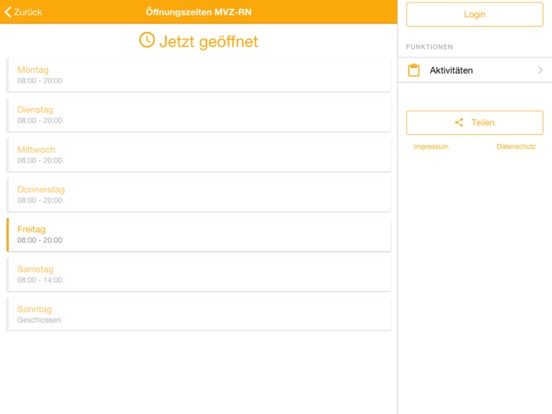Click the Geschlossen text under Sonntag
This screenshot has width=552, height=414.
pos(39,320)
